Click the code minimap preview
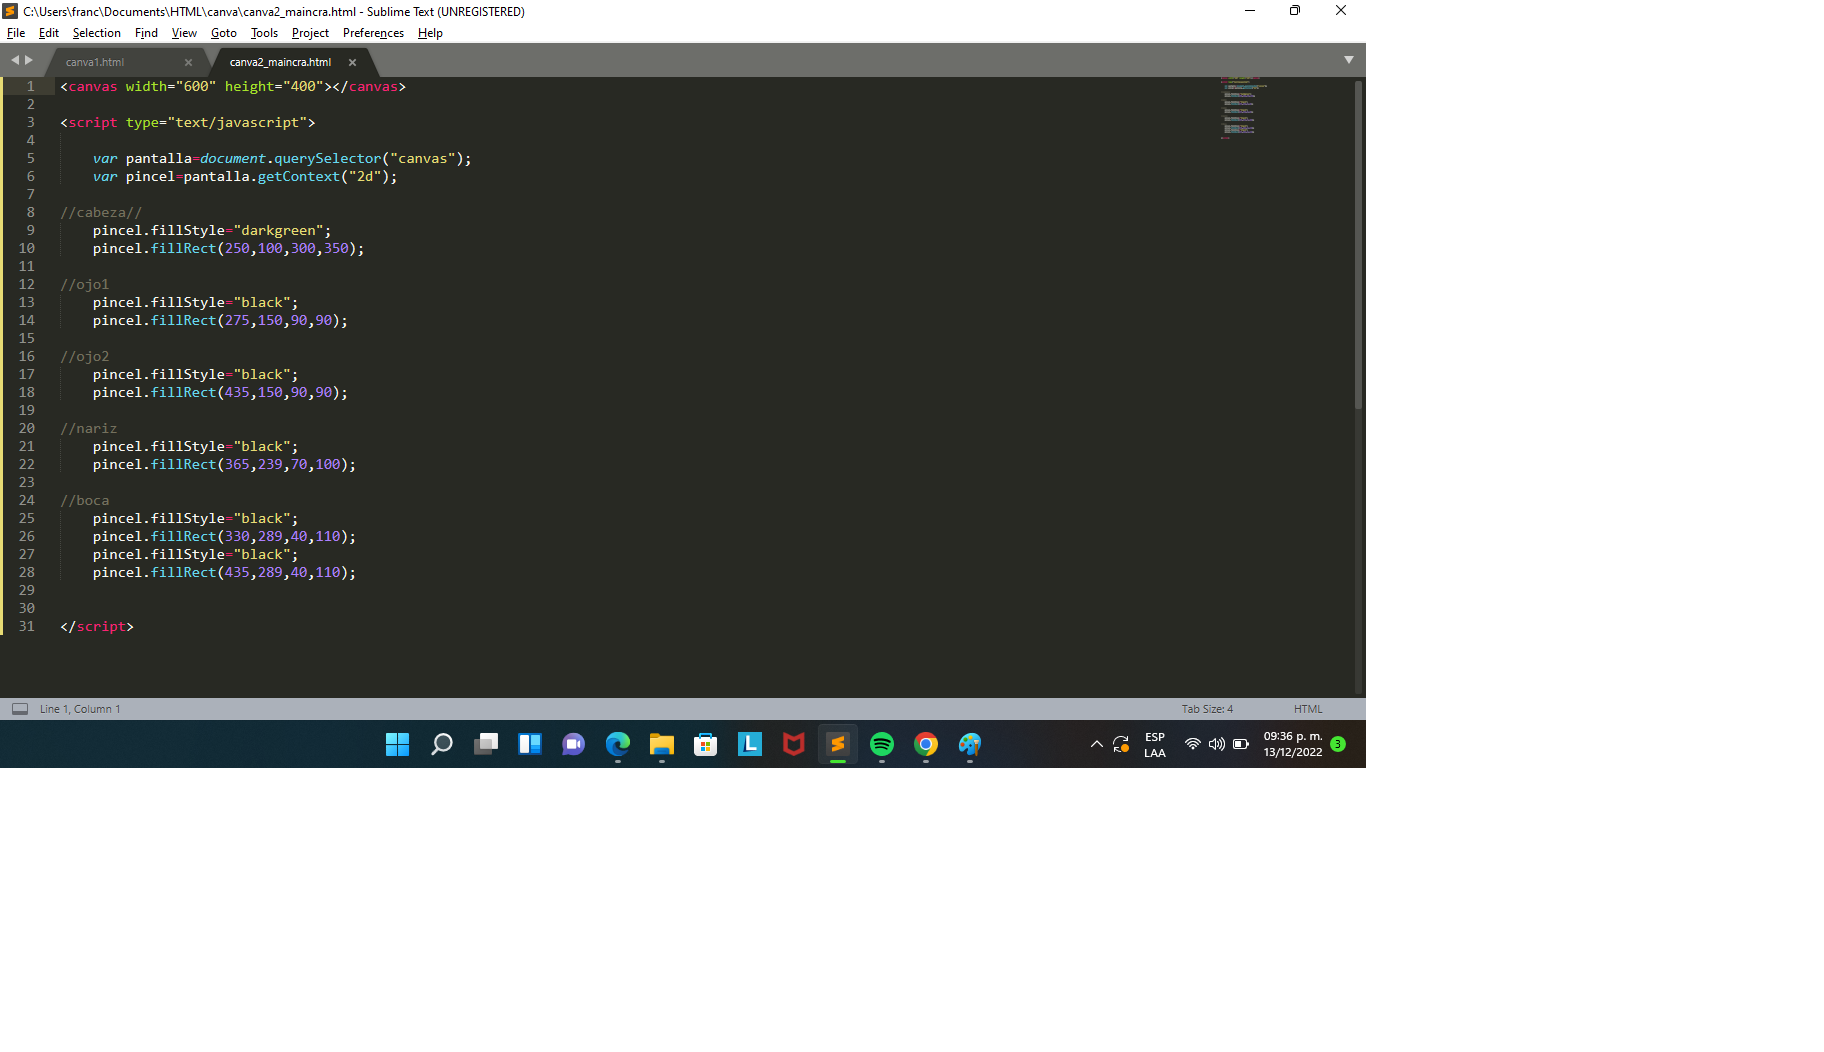 click(1243, 108)
